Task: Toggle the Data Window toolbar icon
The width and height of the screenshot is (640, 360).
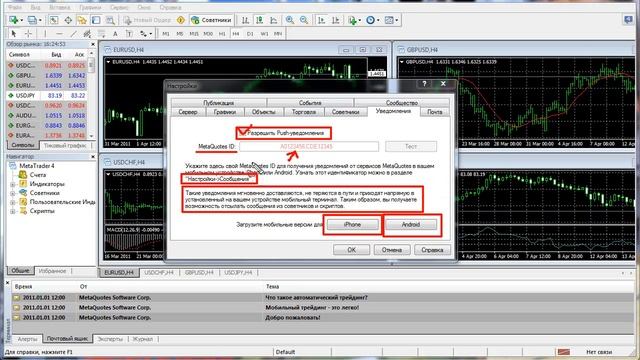Action: (x=68, y=20)
